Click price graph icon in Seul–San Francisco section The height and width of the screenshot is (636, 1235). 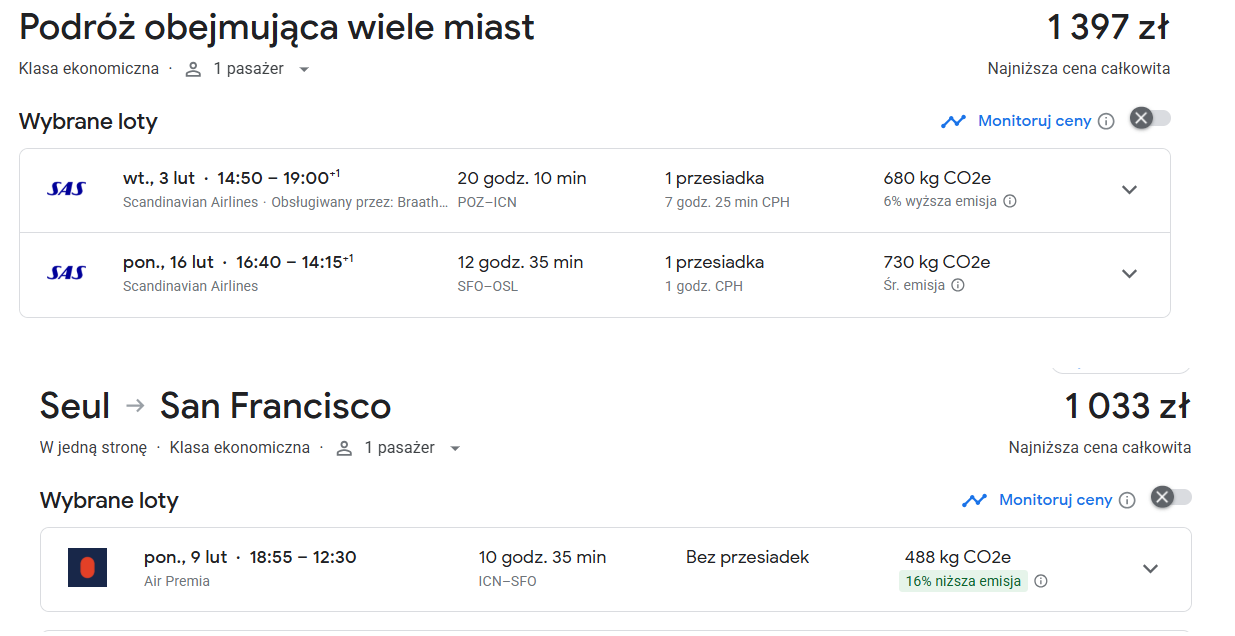click(974, 500)
